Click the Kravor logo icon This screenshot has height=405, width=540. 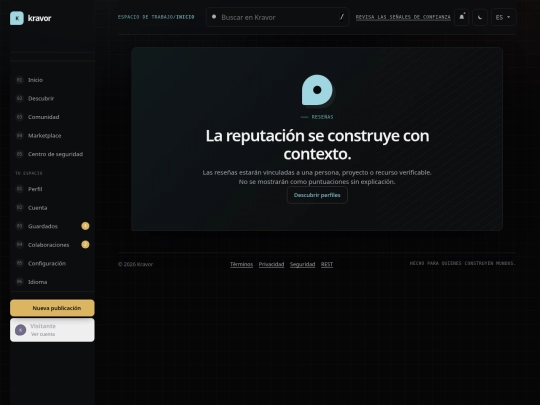pyautogui.click(x=17, y=18)
